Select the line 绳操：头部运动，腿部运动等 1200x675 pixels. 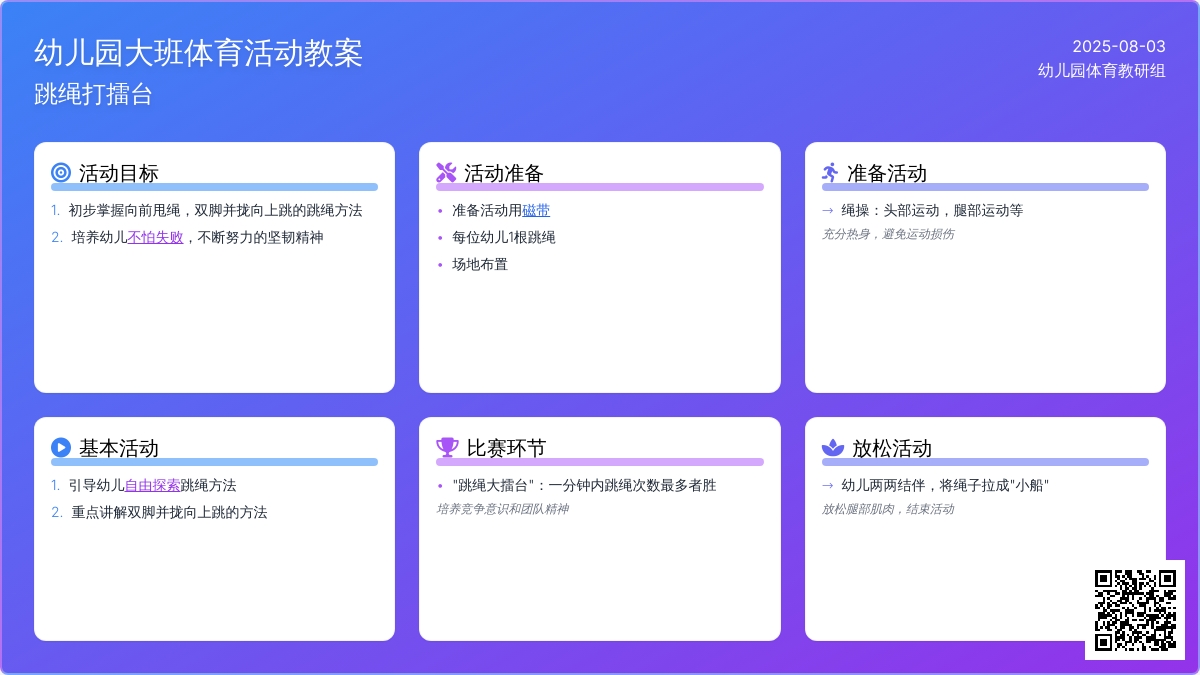pos(932,211)
